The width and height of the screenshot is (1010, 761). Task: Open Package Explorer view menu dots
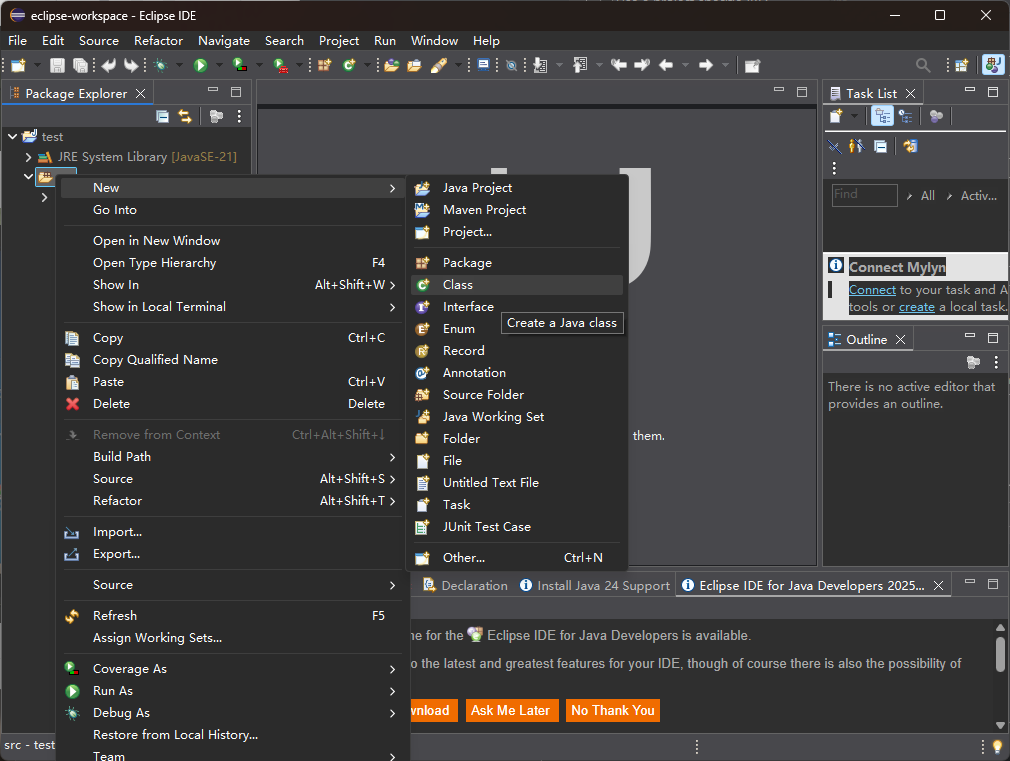coord(239,116)
